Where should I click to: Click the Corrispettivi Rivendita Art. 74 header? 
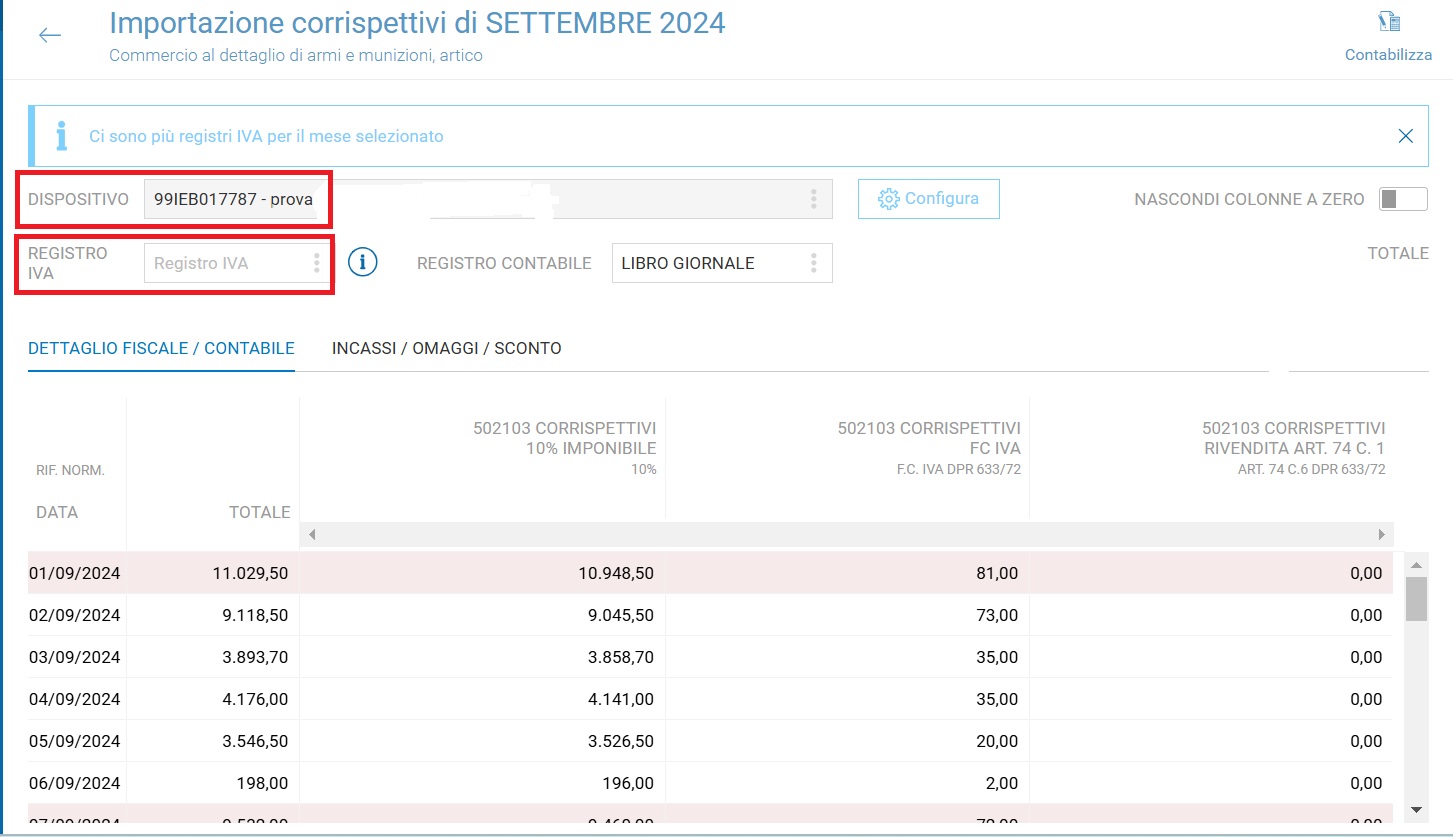pyautogui.click(x=1293, y=447)
